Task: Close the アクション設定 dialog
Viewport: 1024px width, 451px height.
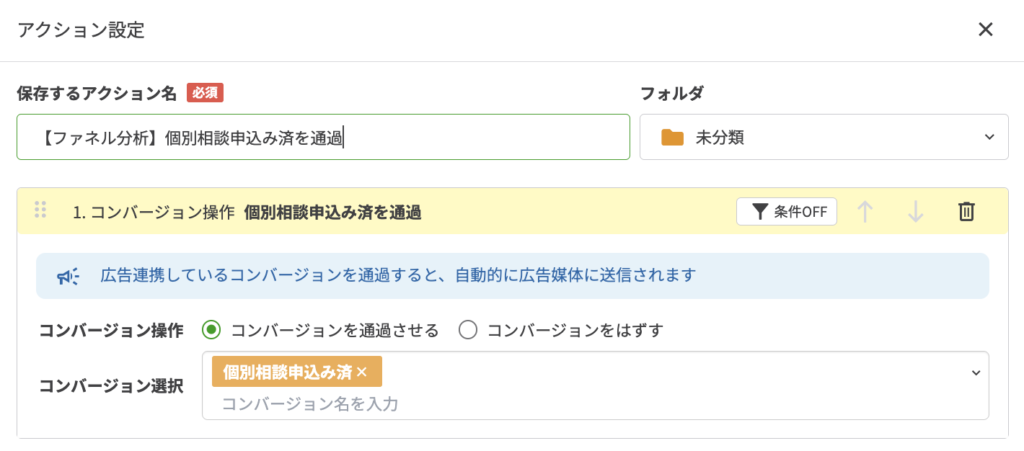Action: point(985,29)
